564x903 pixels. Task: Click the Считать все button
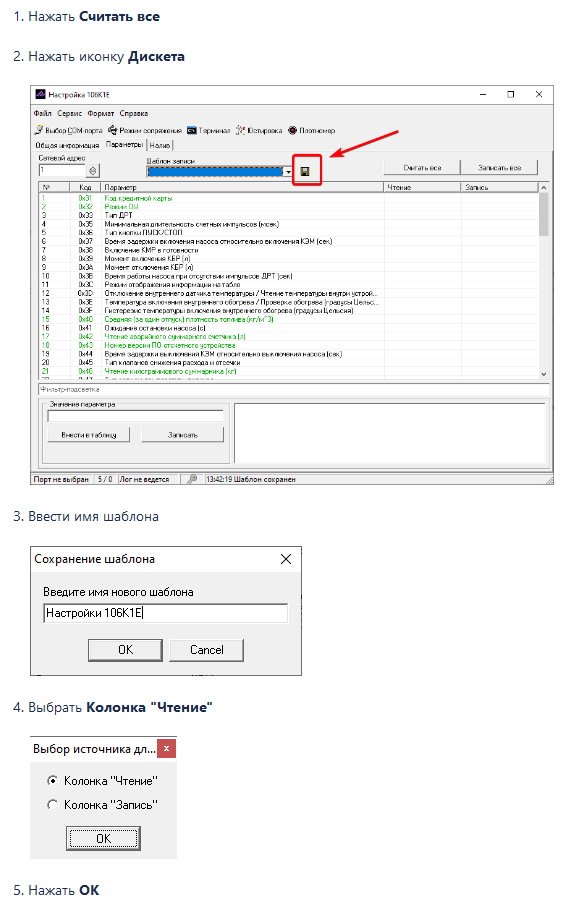click(422, 168)
